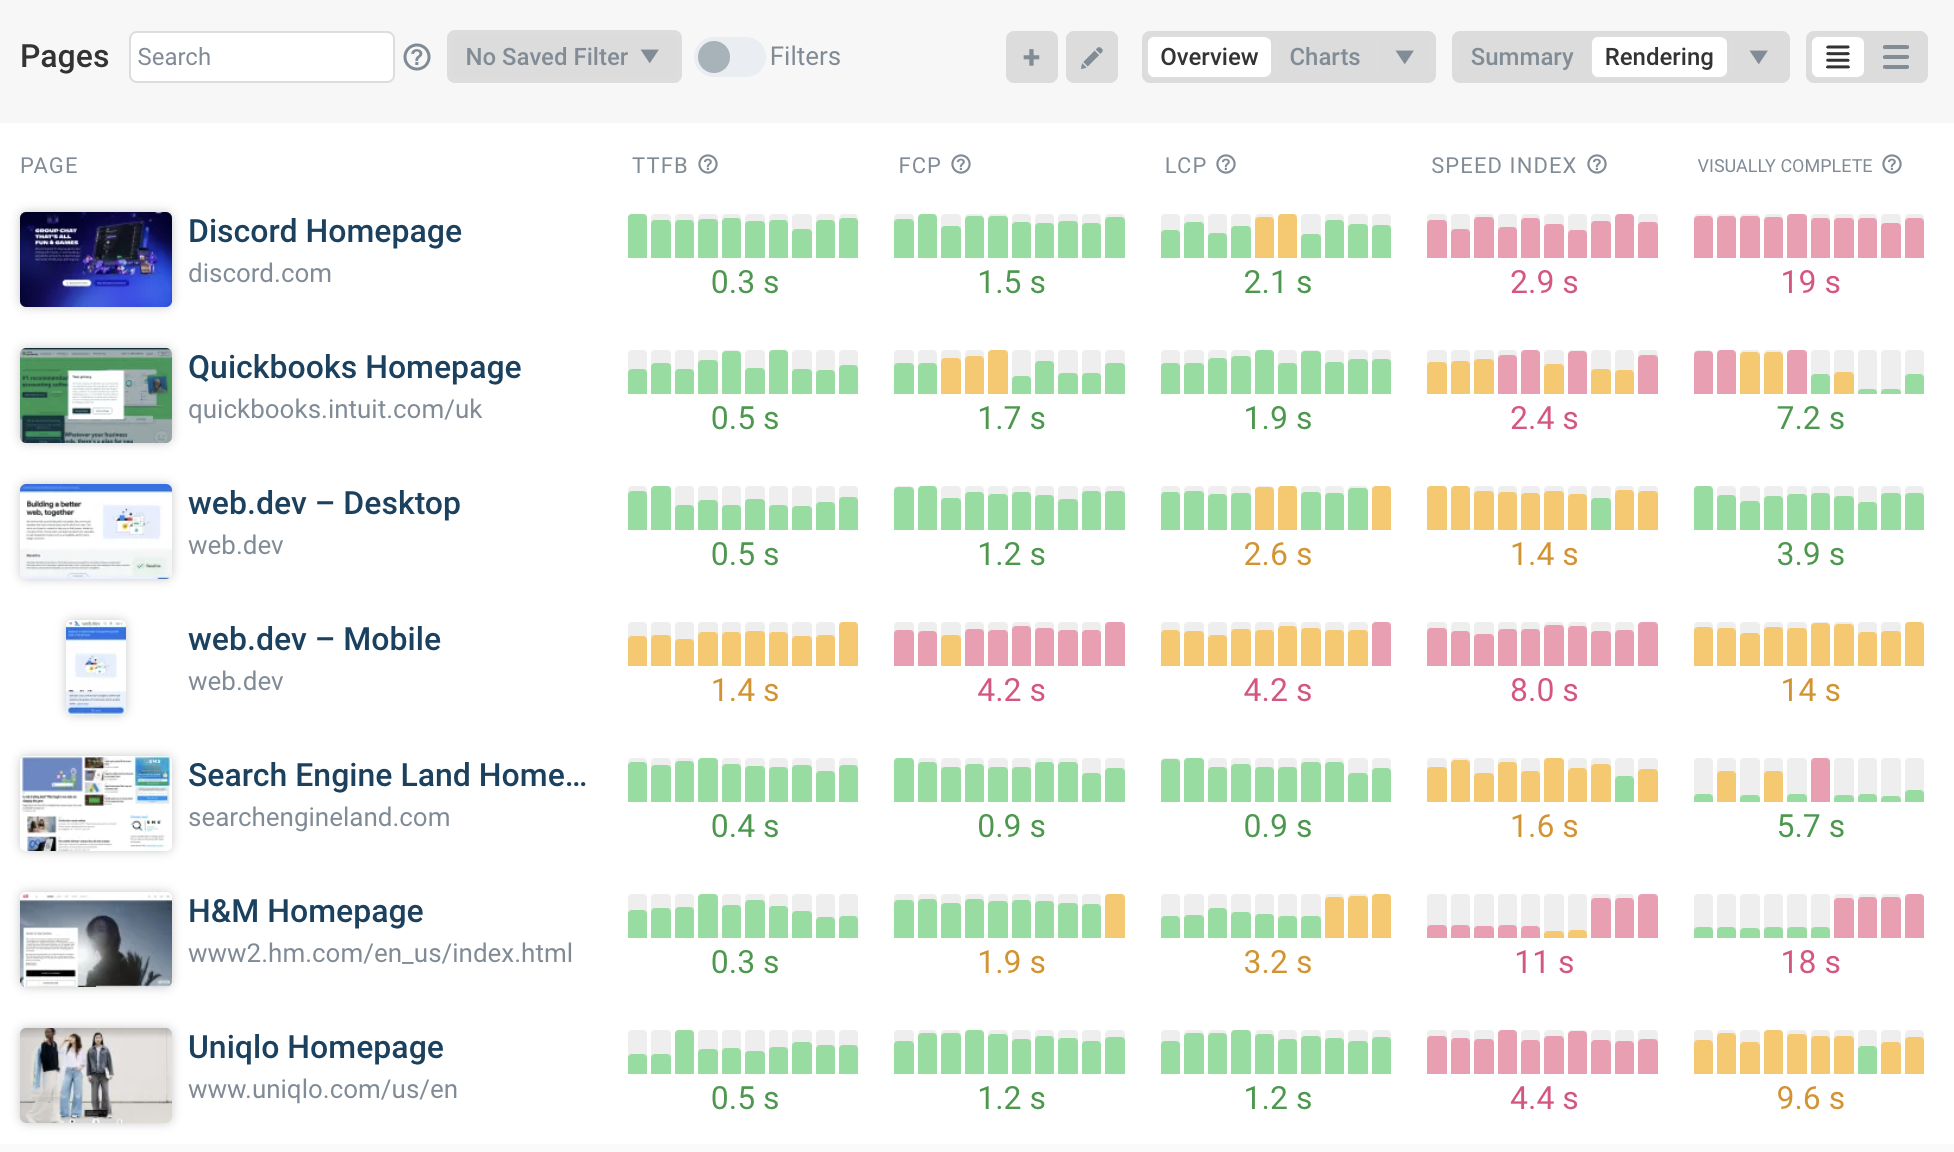The height and width of the screenshot is (1152, 1954).
Task: Click the Search pages input field
Action: coord(261,57)
